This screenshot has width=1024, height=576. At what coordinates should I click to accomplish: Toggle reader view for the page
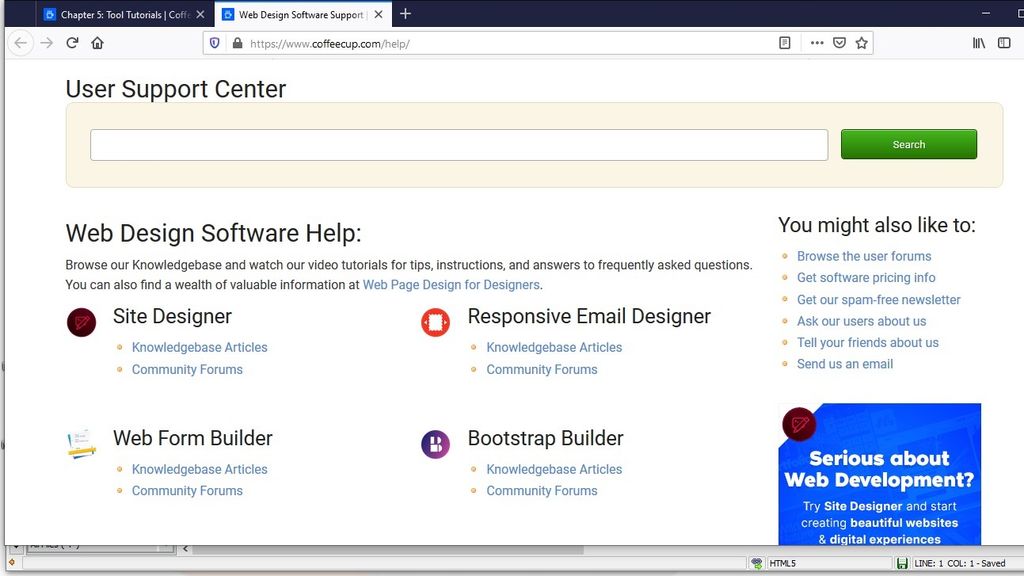coord(785,43)
